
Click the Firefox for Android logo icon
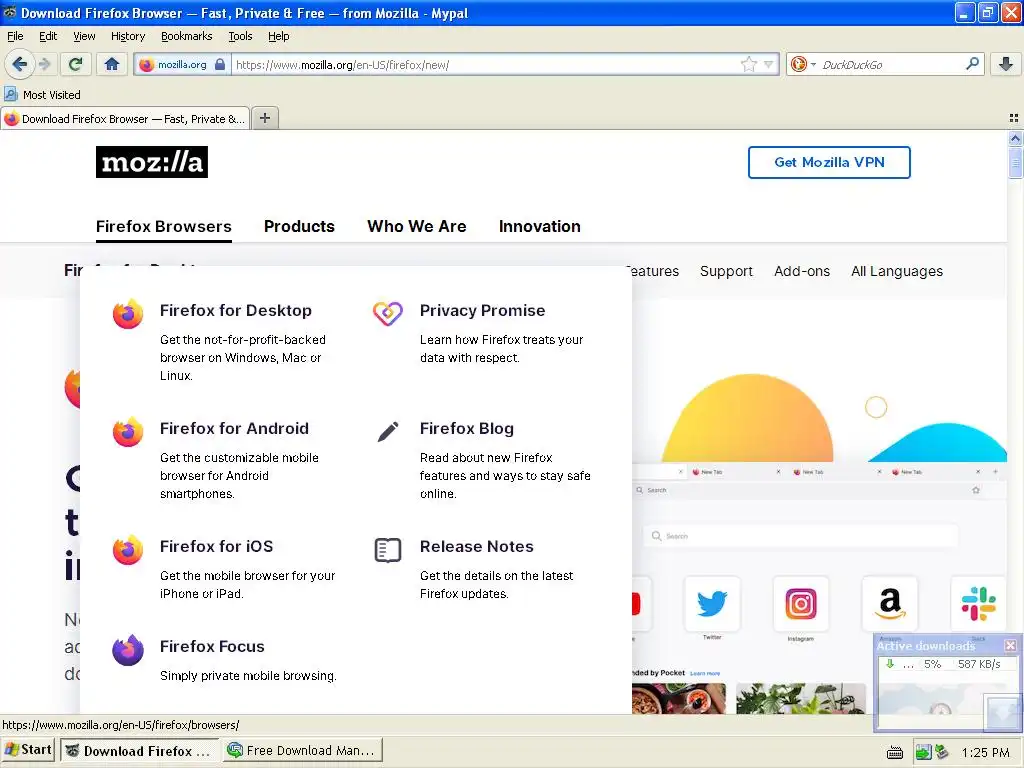127,432
